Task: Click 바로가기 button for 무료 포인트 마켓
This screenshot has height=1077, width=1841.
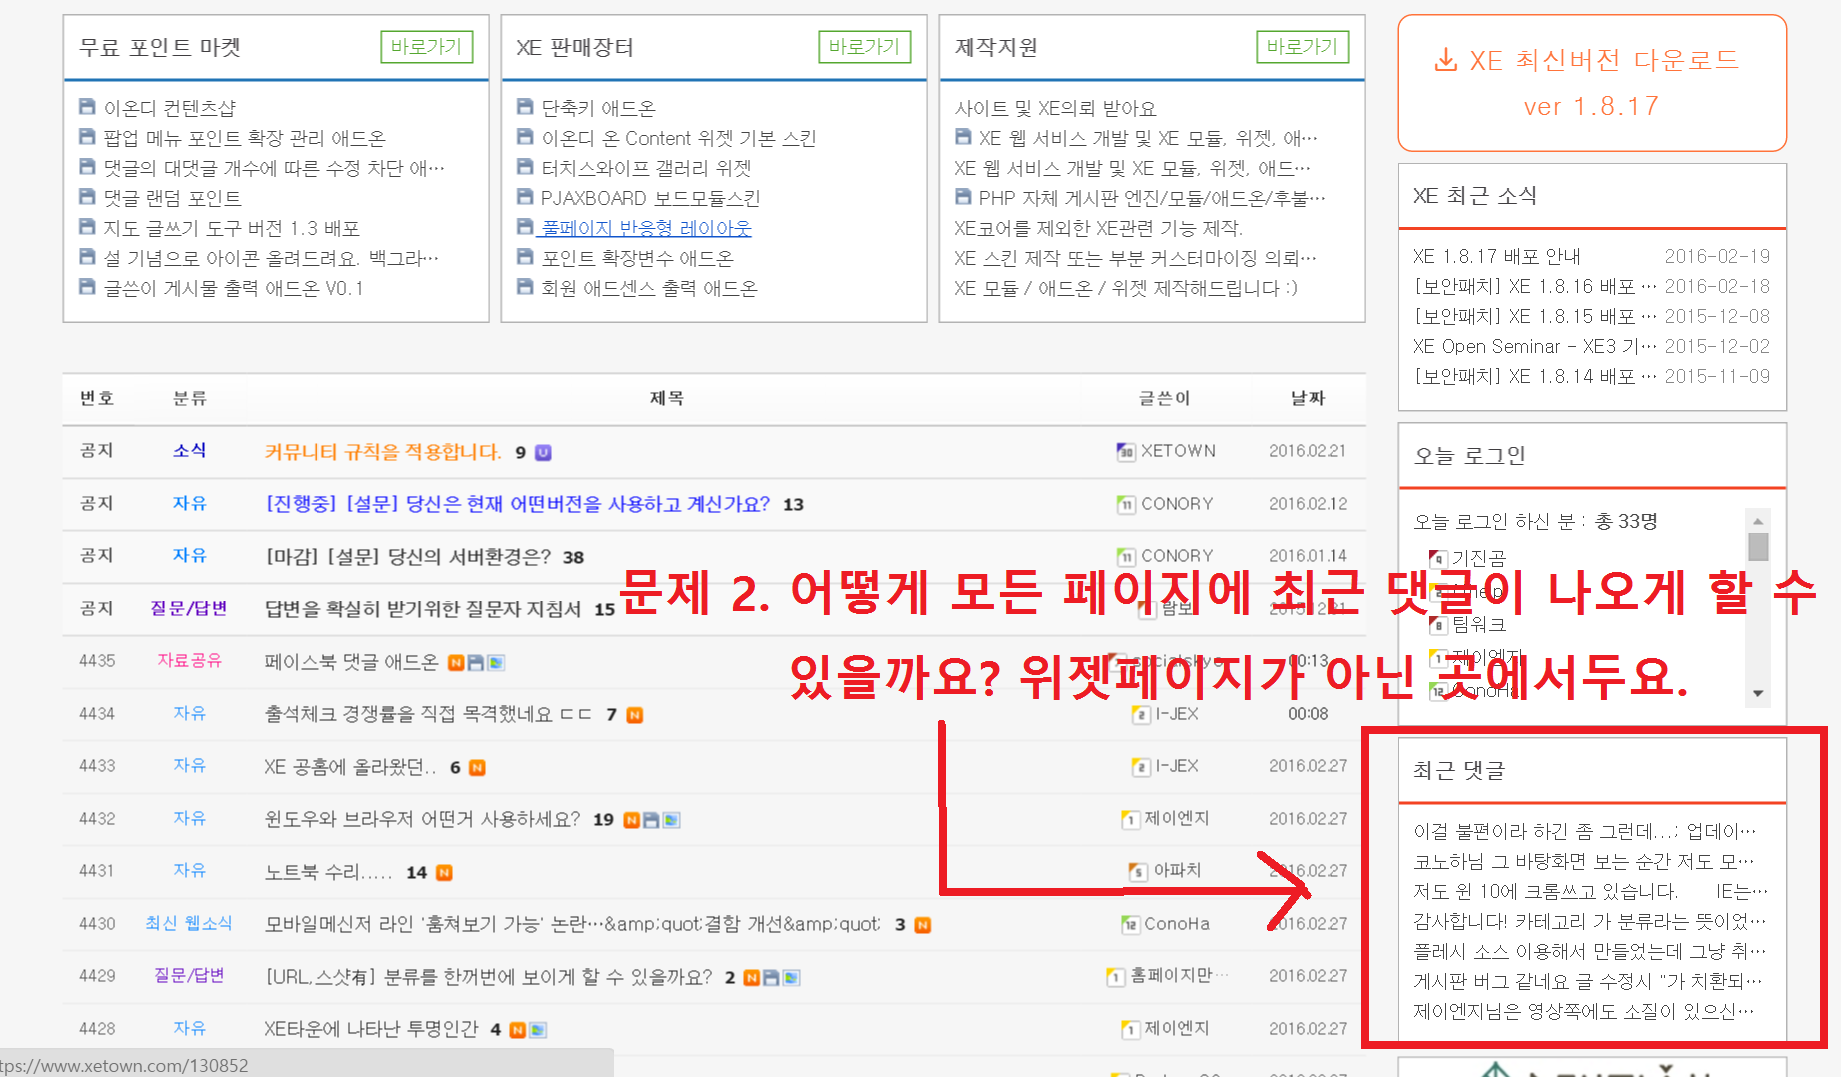Action: tap(426, 46)
